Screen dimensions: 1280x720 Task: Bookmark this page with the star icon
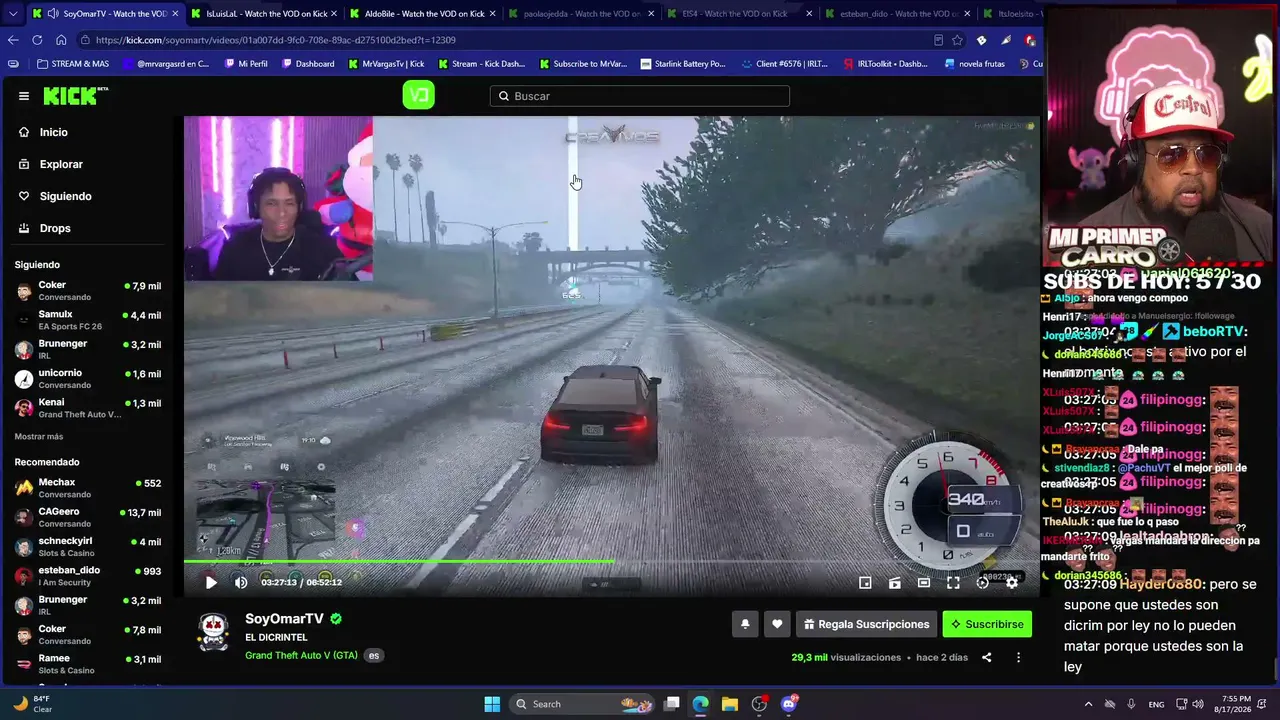click(957, 40)
